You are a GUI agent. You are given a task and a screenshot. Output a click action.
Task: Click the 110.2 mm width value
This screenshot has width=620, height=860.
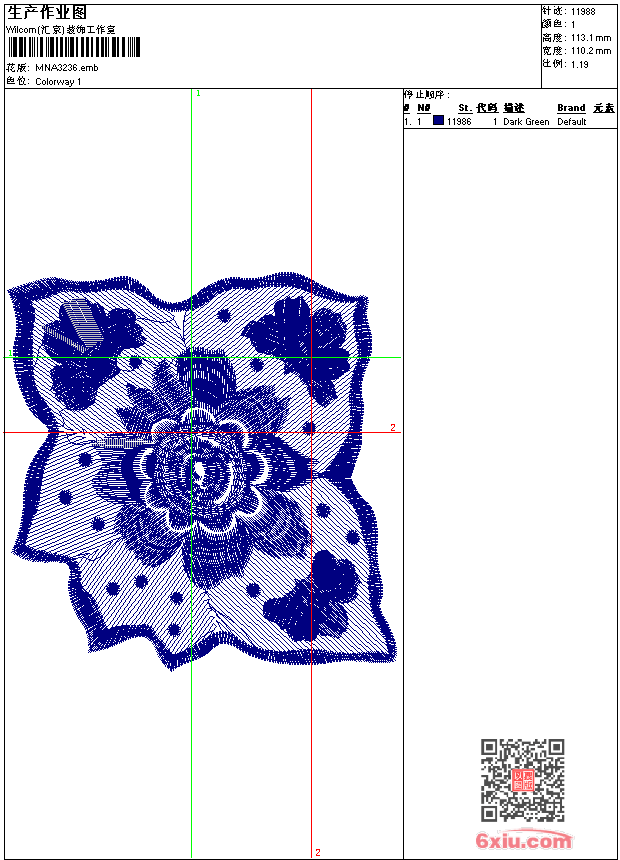(591, 51)
